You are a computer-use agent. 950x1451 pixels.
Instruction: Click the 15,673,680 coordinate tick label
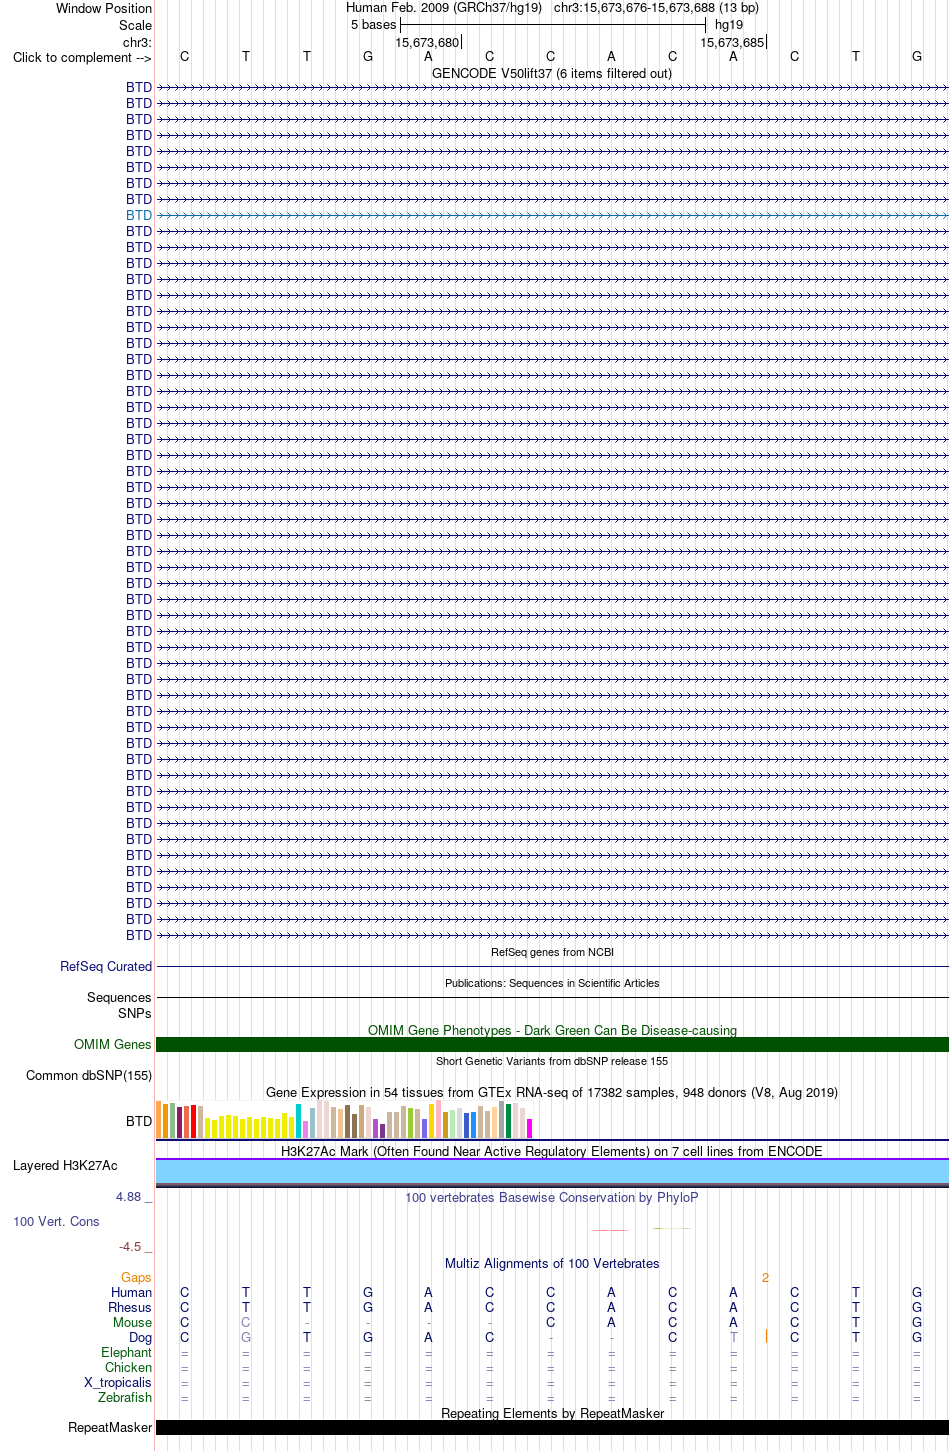coord(427,43)
